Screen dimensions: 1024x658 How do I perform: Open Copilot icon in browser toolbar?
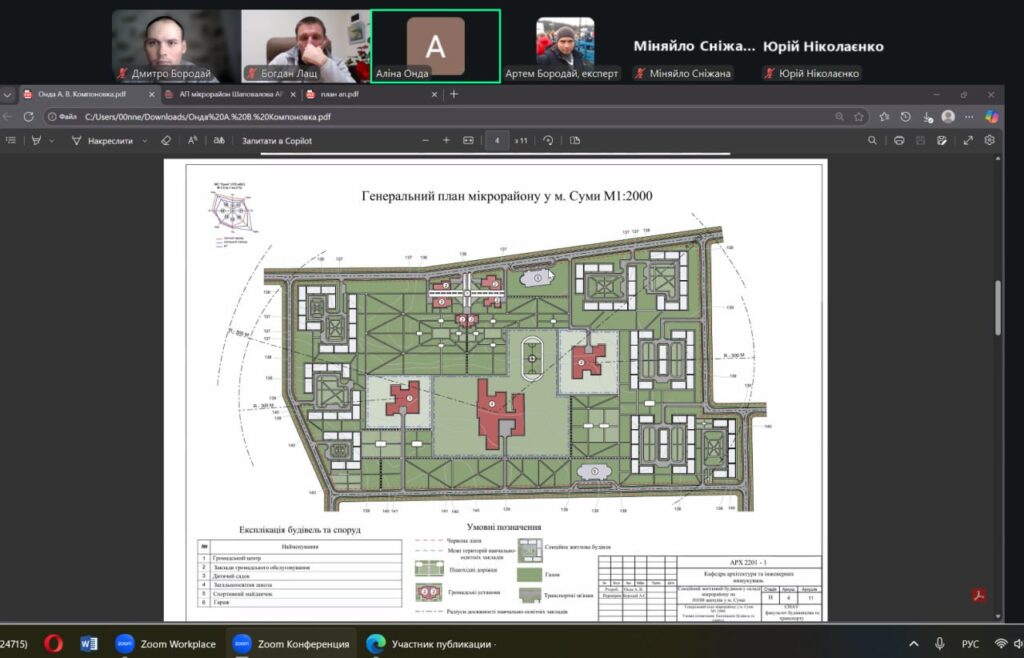coord(991,116)
